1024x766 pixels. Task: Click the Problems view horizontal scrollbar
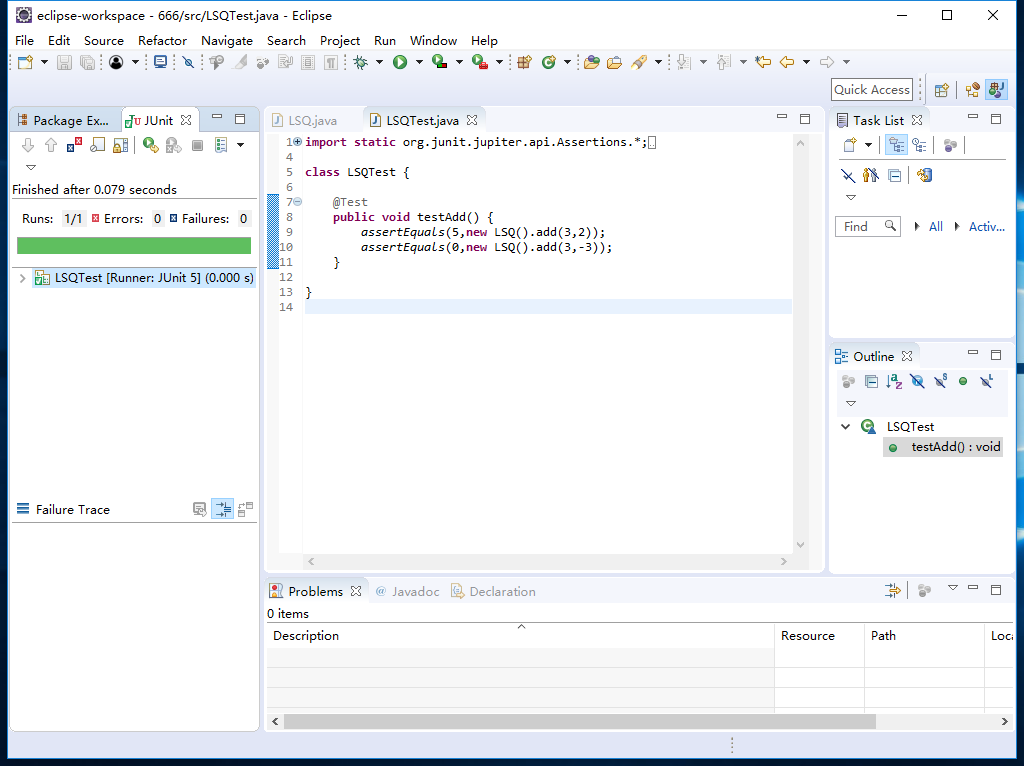[580, 722]
